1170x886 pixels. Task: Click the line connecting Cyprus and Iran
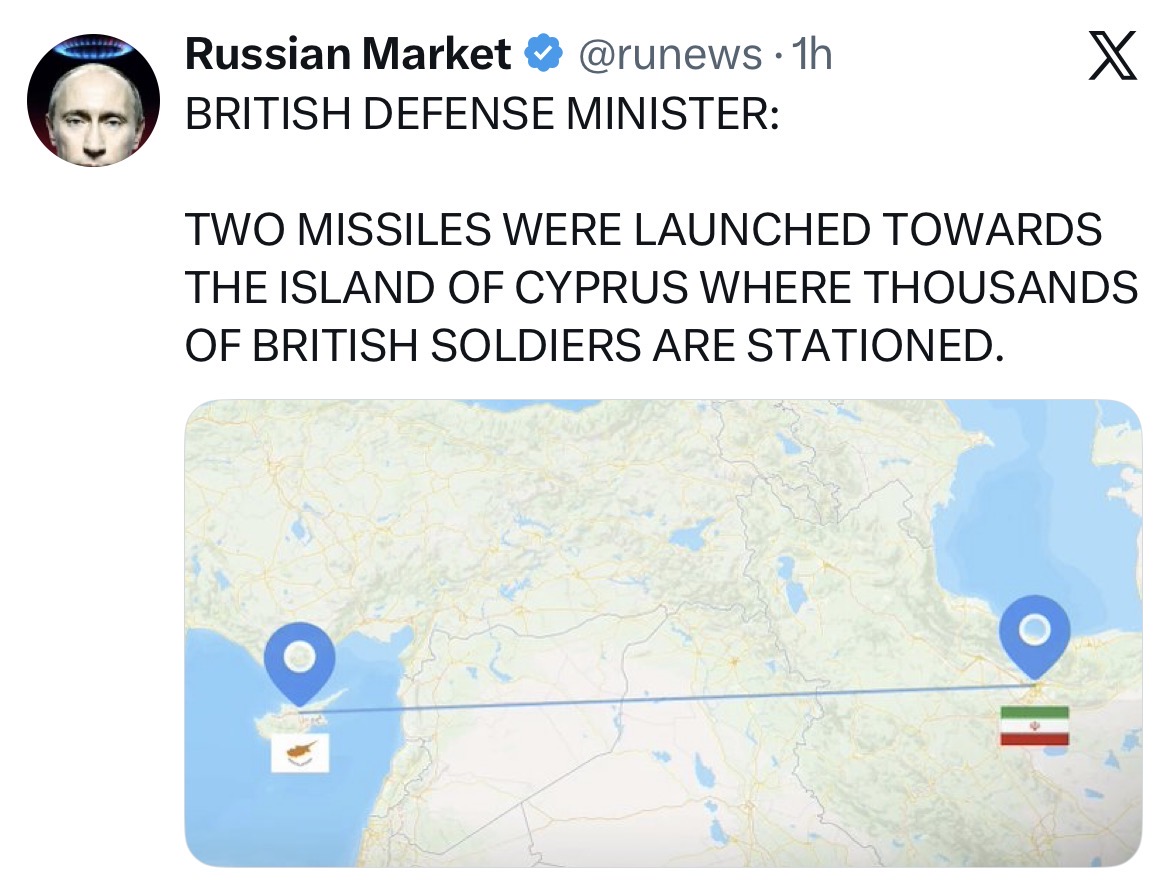pyautogui.click(x=660, y=700)
